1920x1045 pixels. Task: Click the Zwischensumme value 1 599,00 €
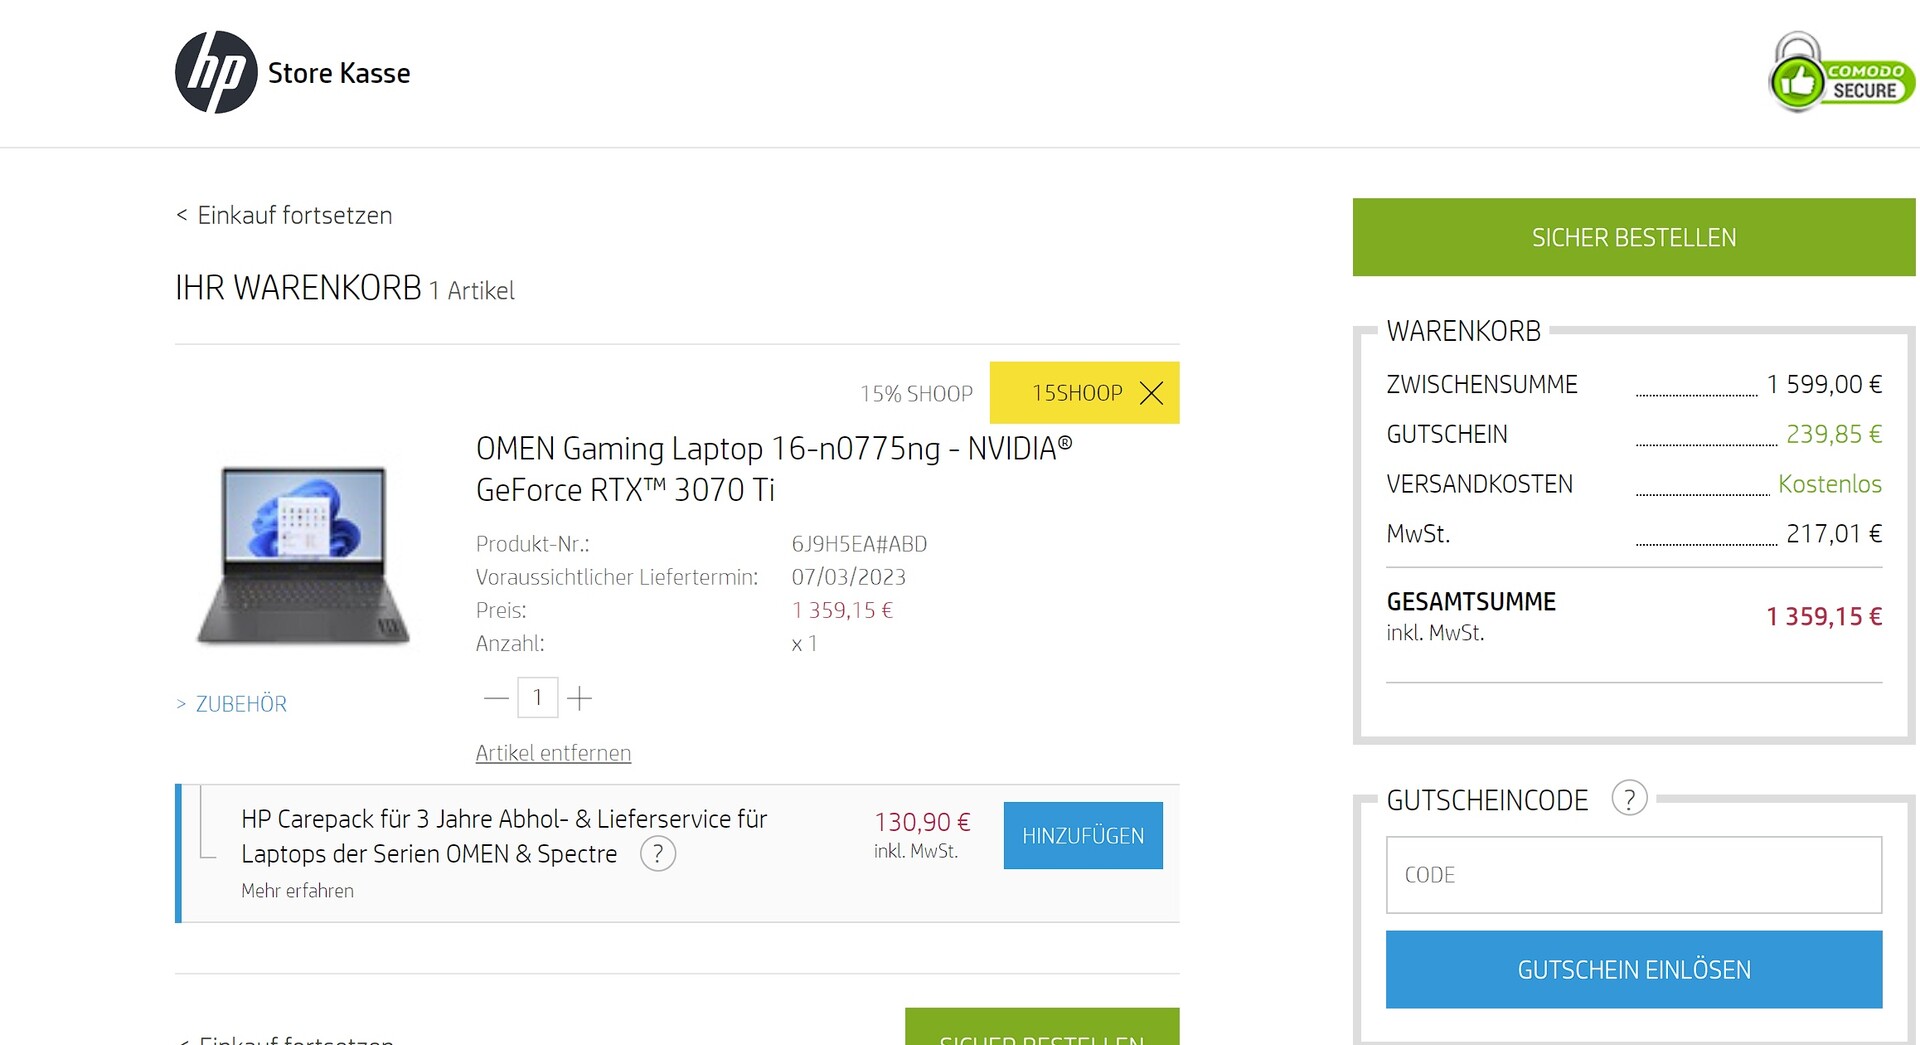[x=1824, y=384]
